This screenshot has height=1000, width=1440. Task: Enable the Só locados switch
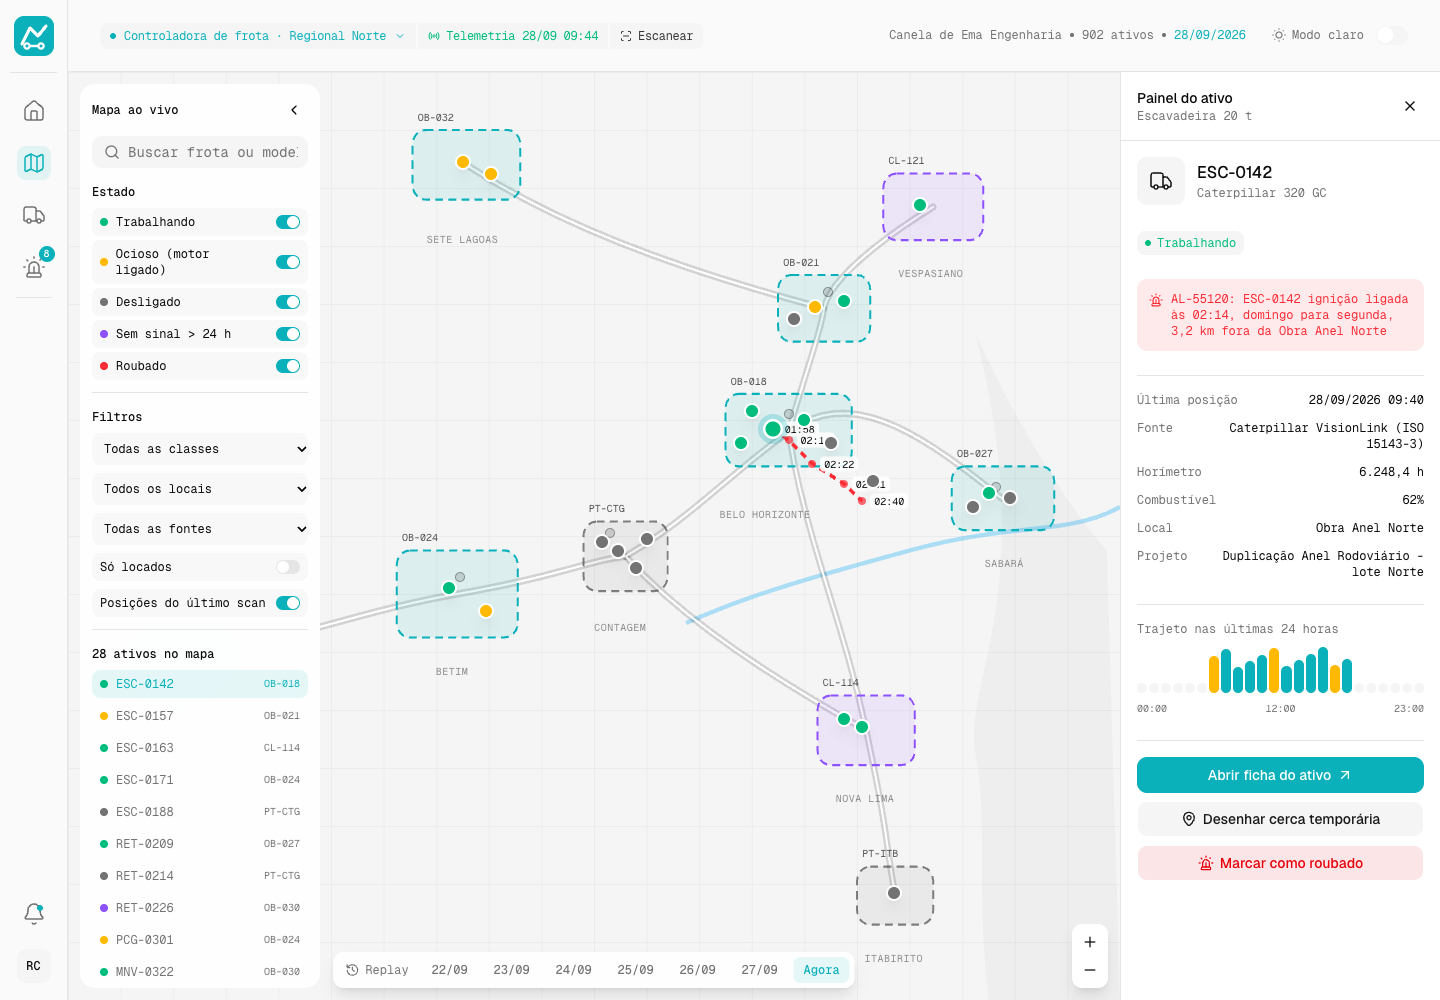pos(288,567)
